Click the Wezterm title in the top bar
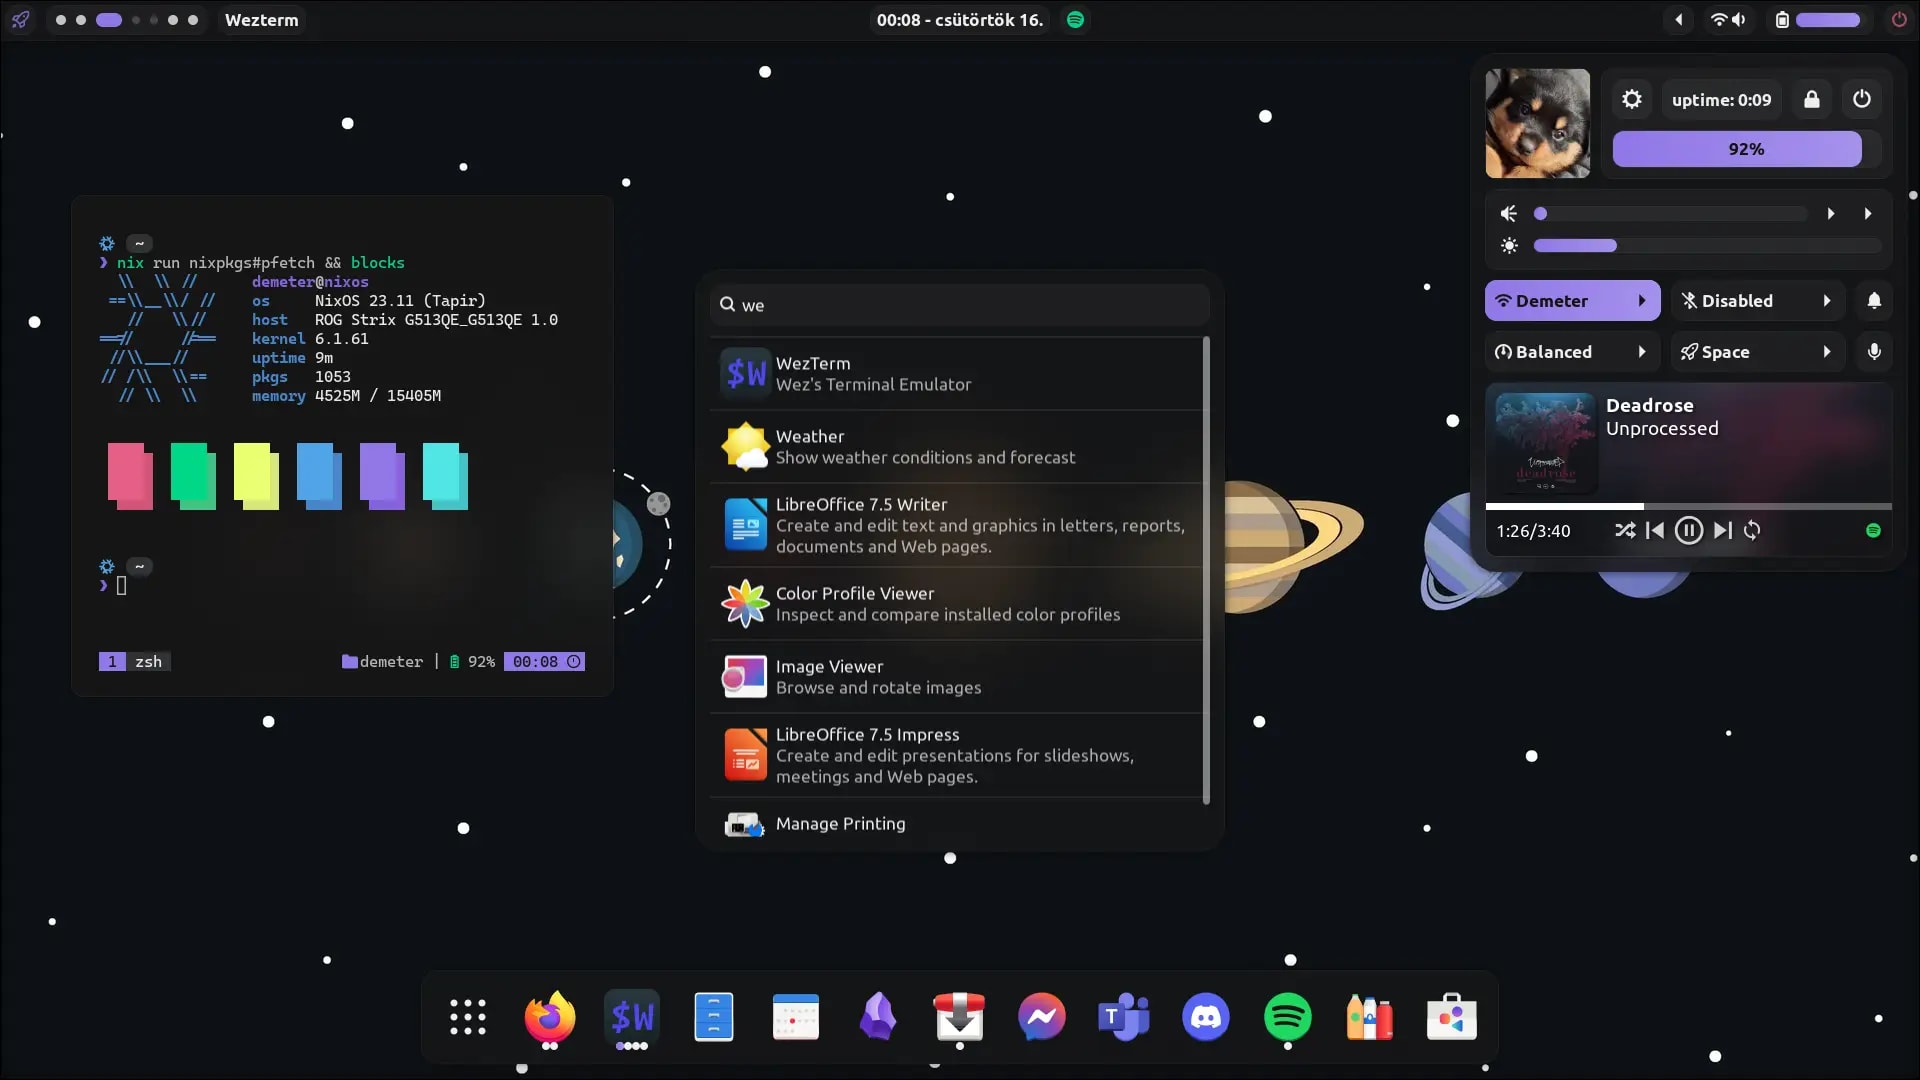 261,19
